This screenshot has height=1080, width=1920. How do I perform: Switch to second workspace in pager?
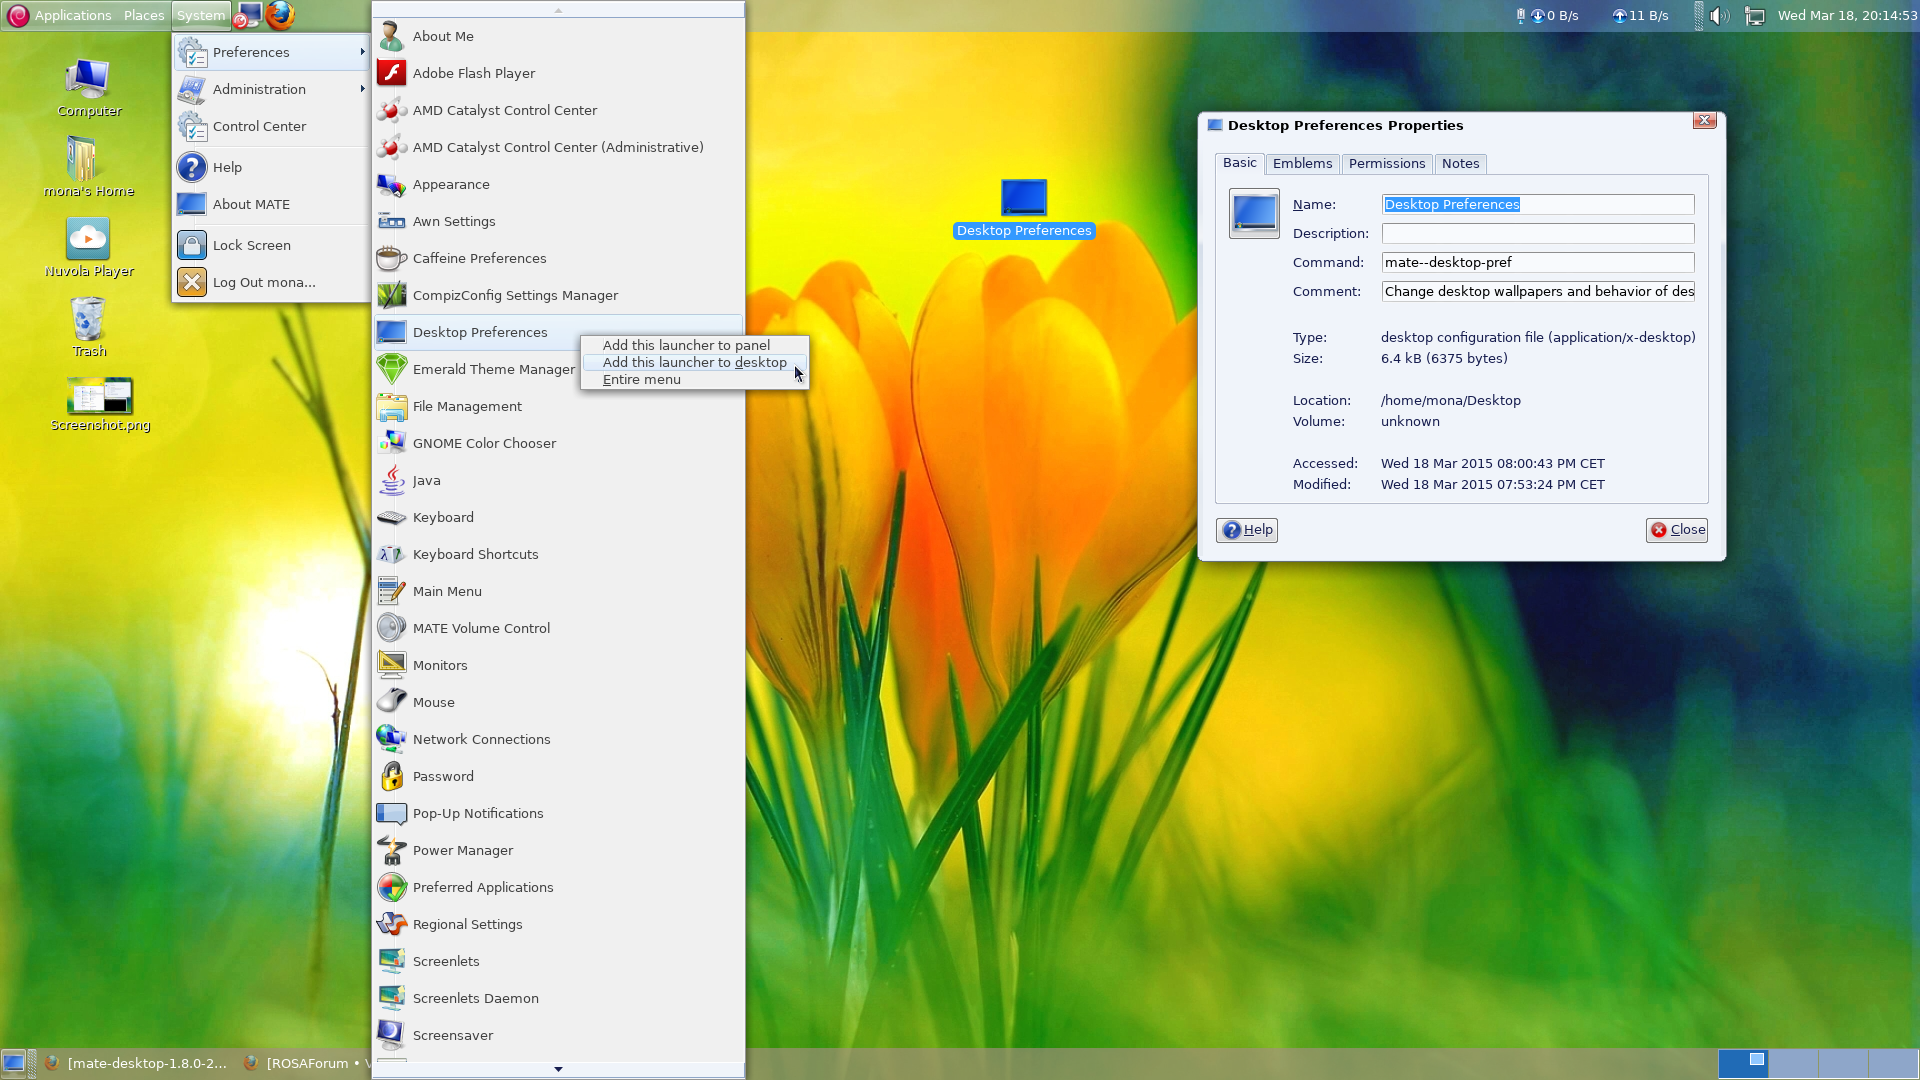point(1793,1063)
